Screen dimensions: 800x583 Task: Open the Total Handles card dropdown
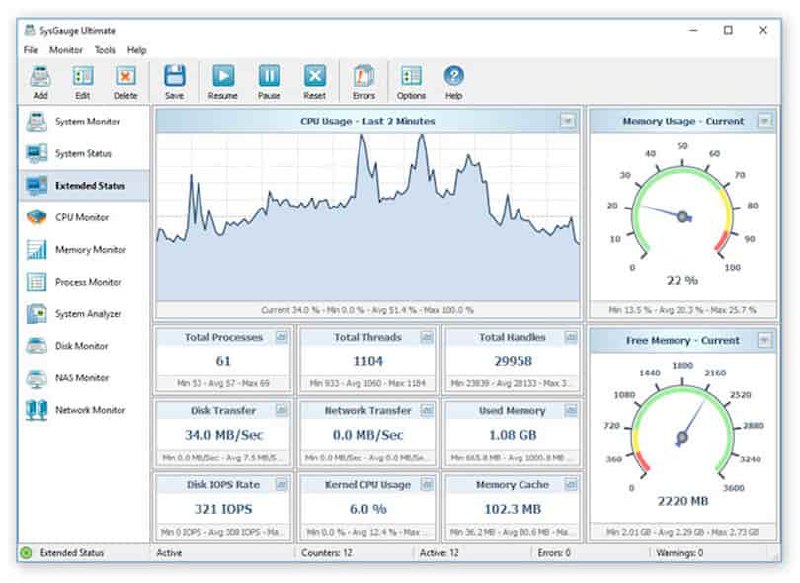[571, 337]
